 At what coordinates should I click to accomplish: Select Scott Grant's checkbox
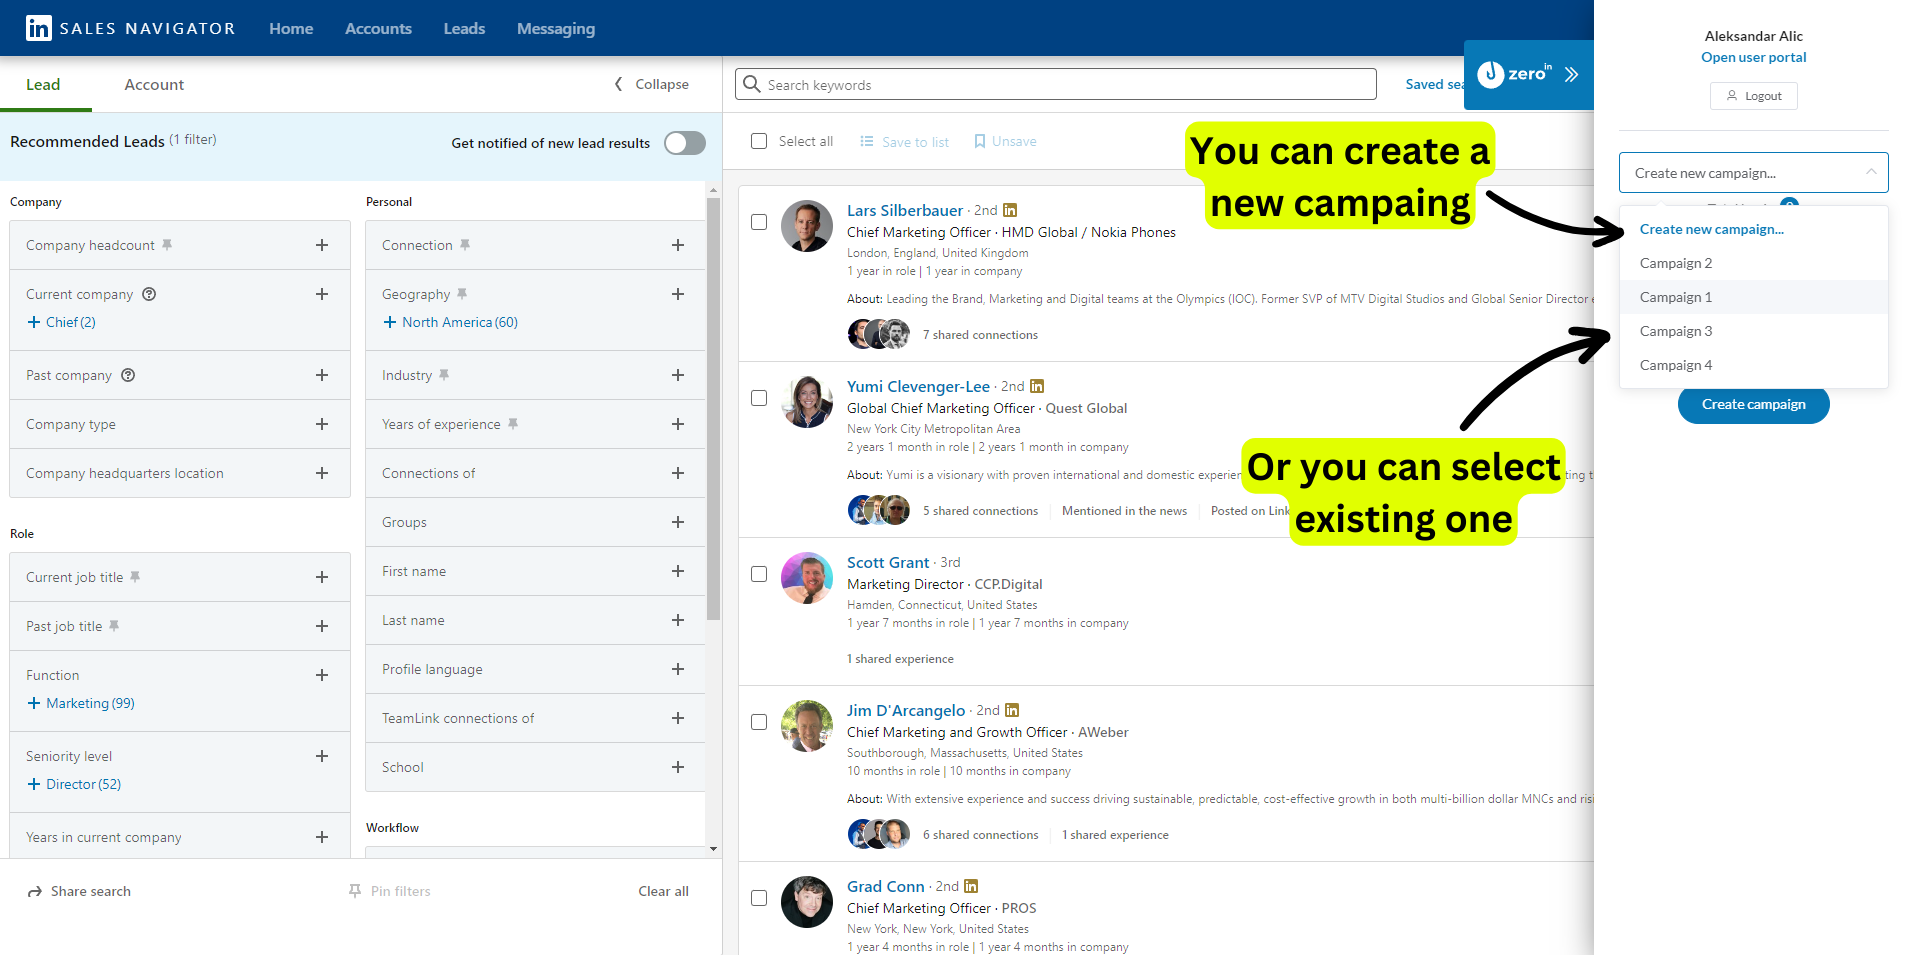pos(759,574)
